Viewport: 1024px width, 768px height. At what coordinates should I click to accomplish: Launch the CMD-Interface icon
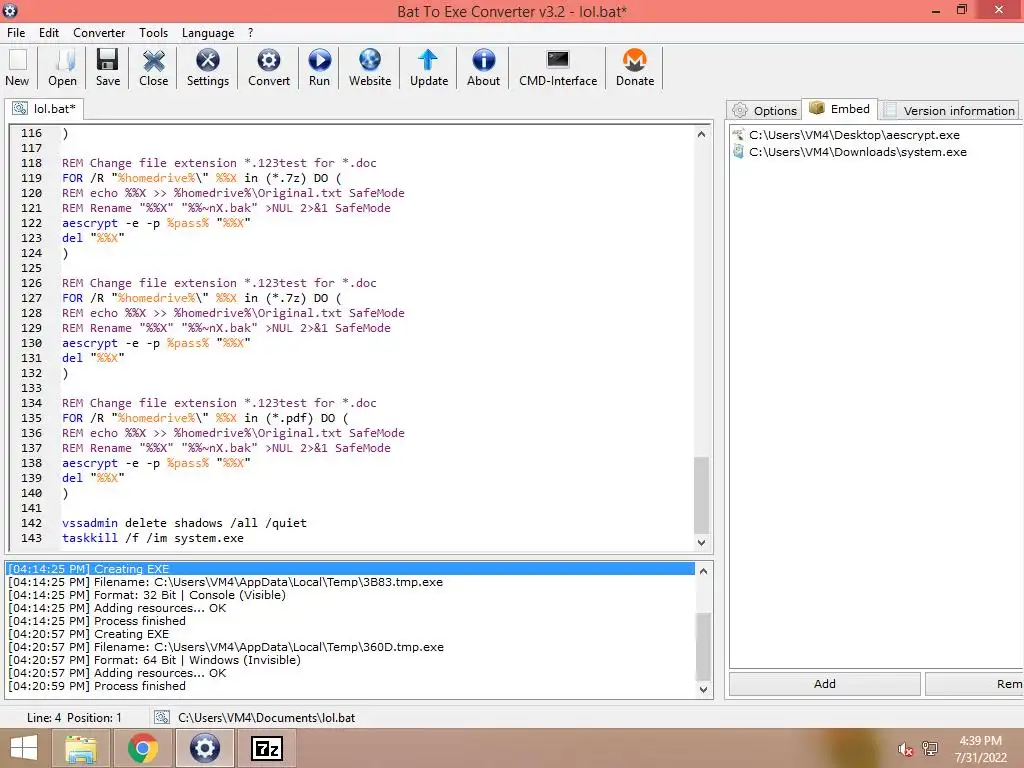point(558,68)
